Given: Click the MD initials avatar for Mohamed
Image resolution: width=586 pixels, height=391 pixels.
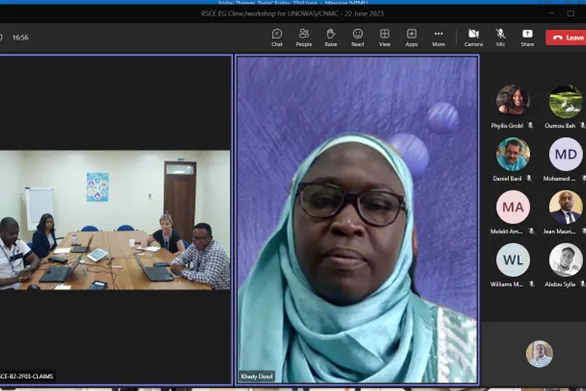Looking at the screenshot, I should 565,154.
